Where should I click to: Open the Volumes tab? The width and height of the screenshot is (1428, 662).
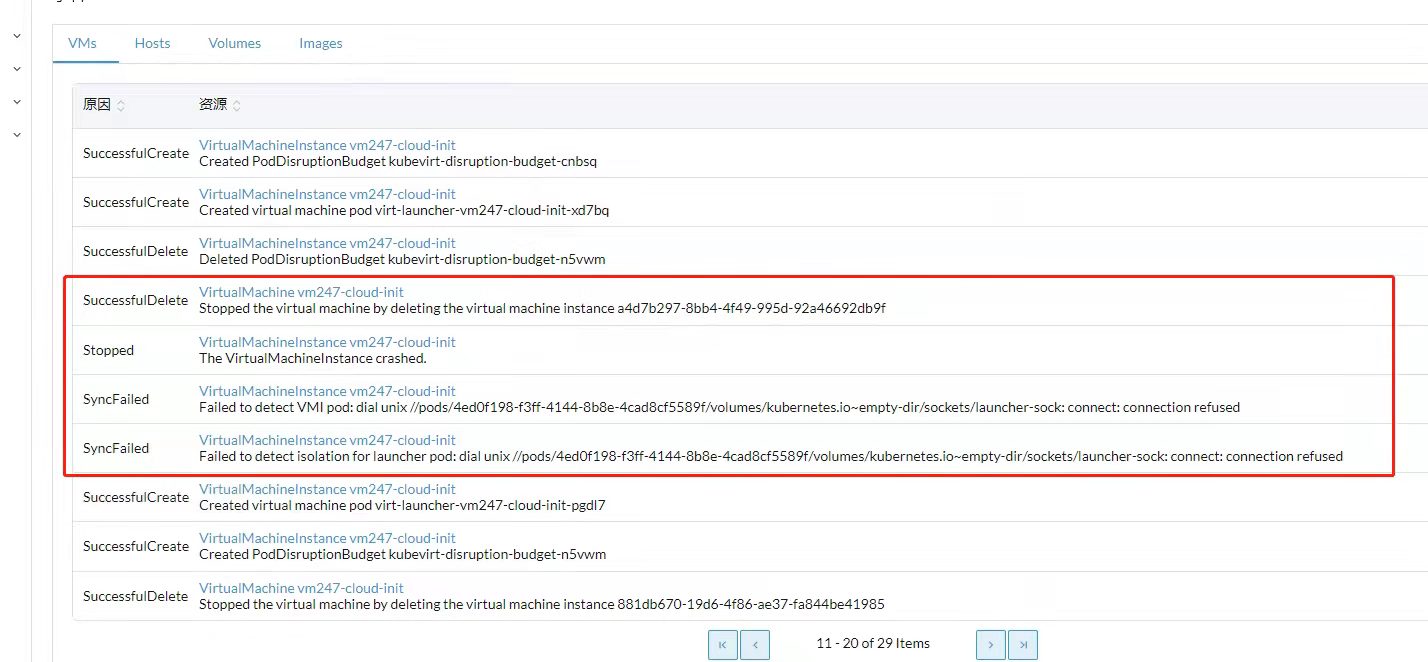pos(234,43)
